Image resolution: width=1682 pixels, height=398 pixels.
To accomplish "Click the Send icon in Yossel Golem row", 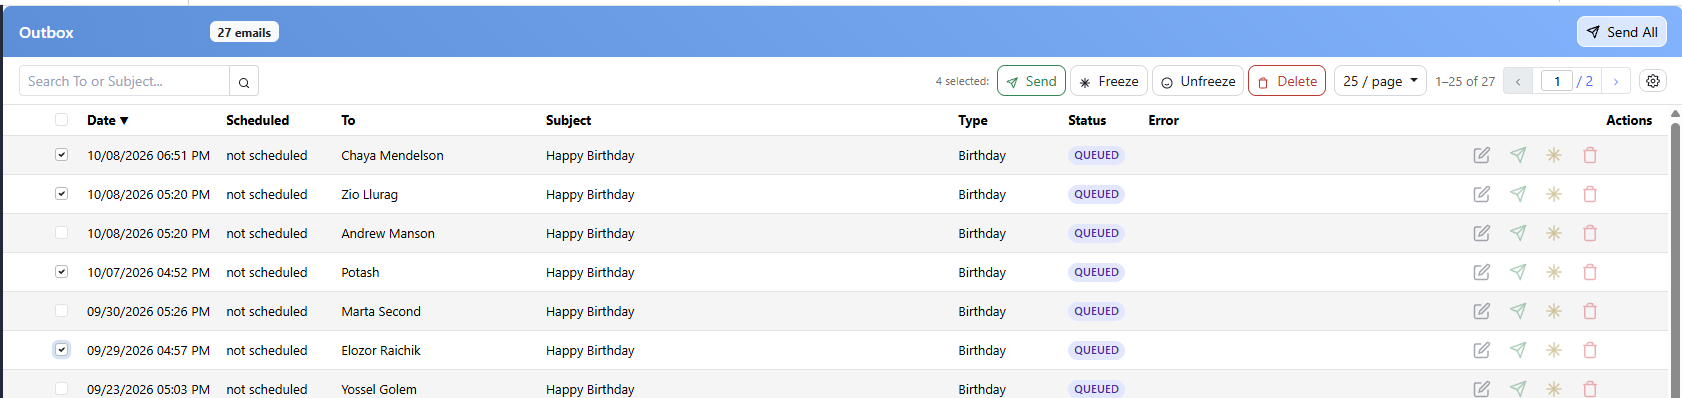I will click(1518, 389).
